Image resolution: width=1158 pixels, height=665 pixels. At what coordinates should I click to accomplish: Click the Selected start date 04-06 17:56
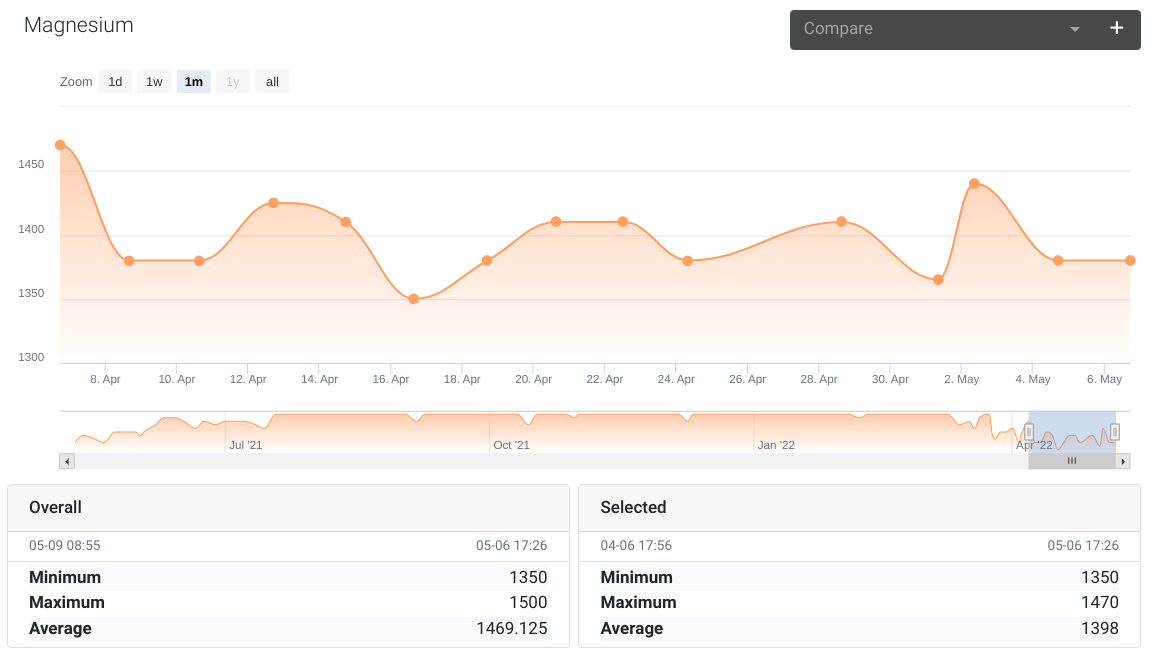tap(636, 546)
